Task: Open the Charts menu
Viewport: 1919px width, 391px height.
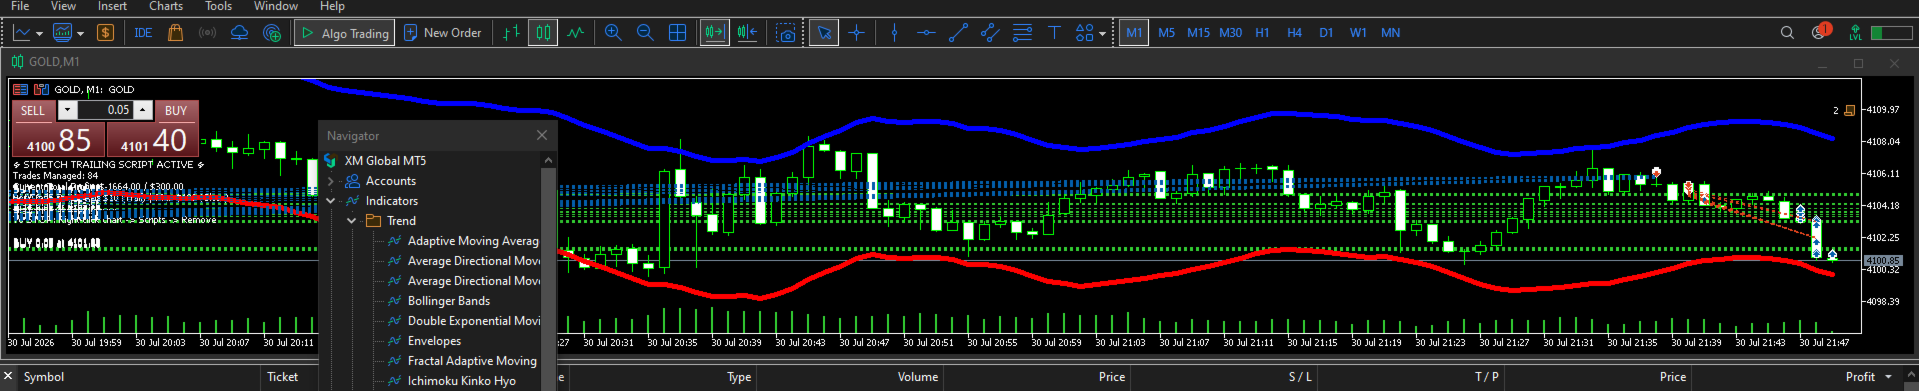Action: pyautogui.click(x=166, y=6)
